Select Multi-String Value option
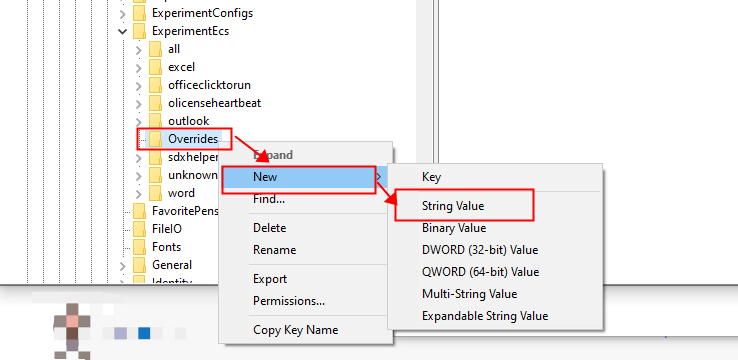The height and width of the screenshot is (360, 738). [495, 294]
